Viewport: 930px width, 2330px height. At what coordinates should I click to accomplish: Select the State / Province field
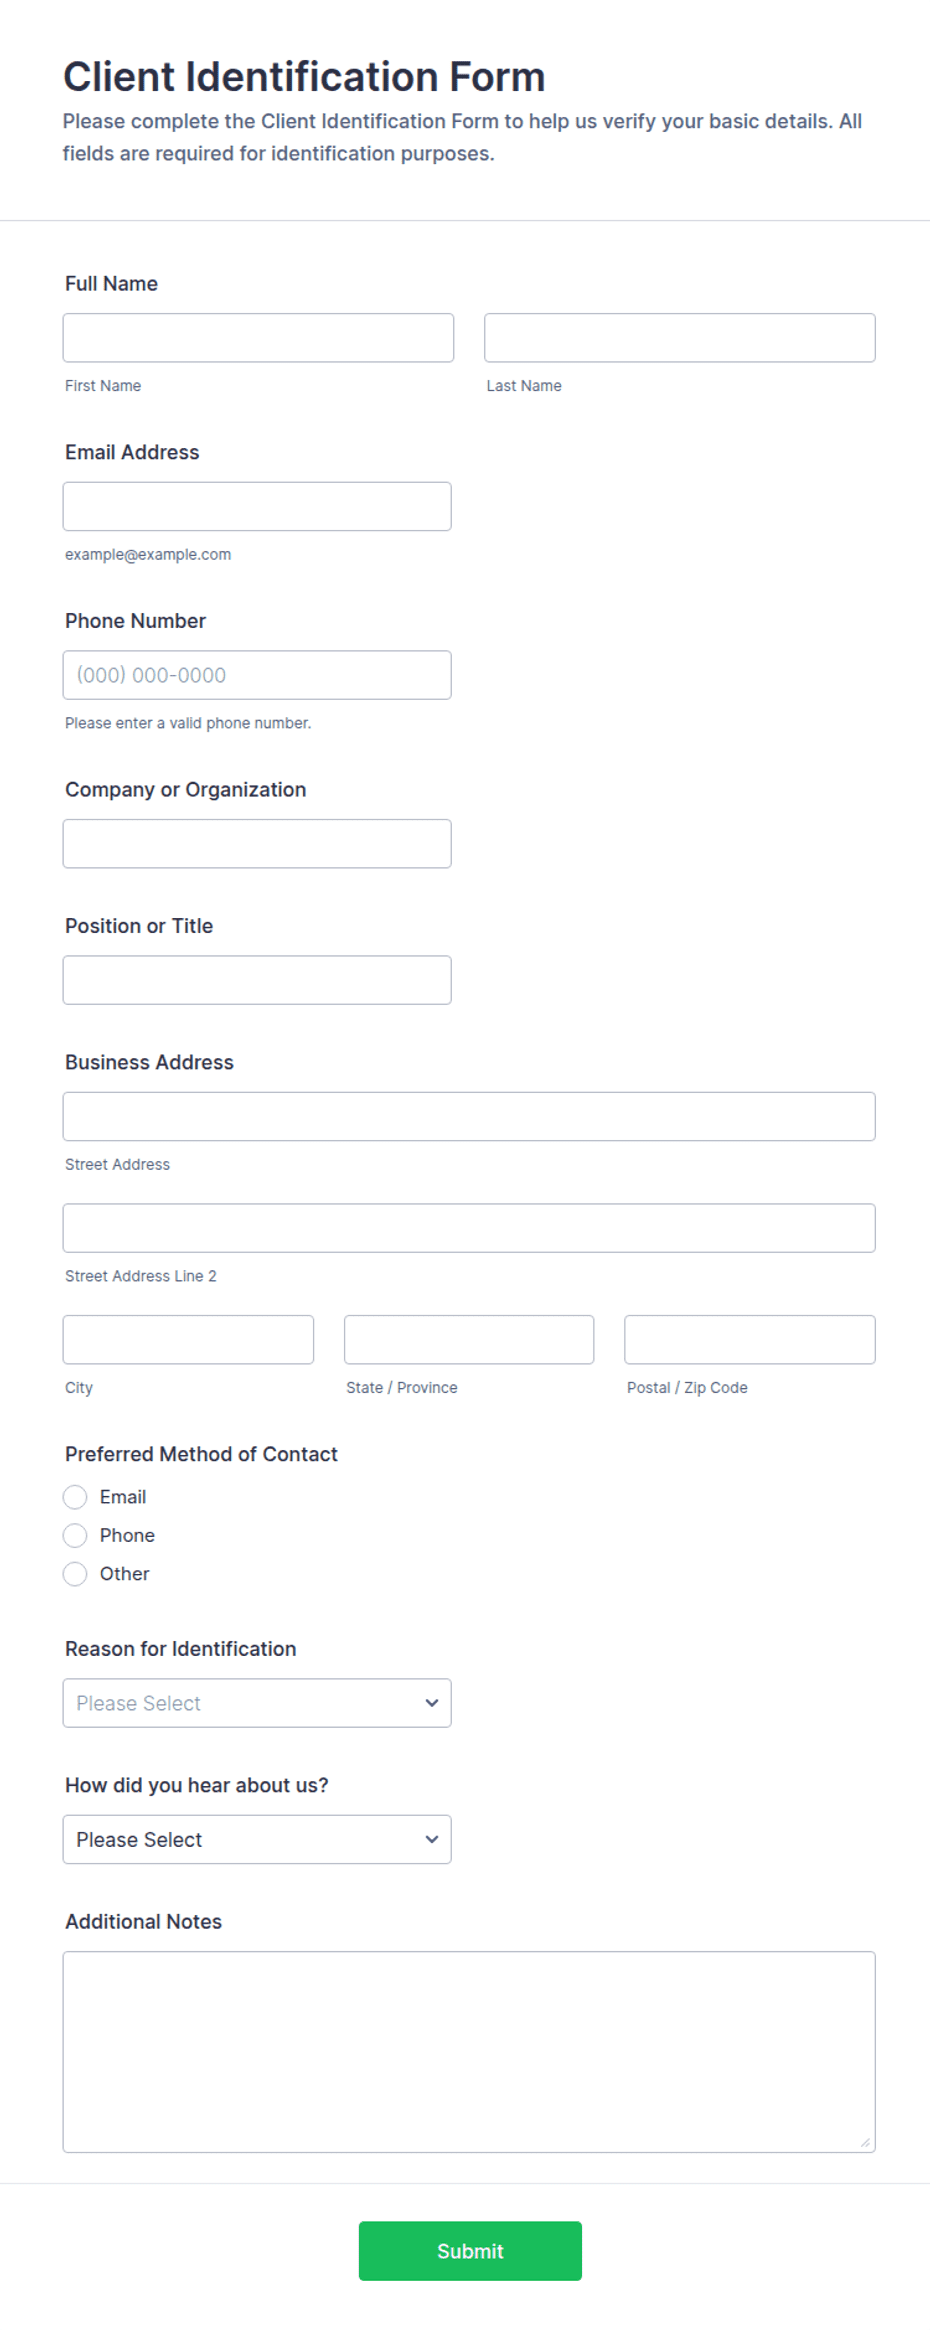coord(469,1339)
